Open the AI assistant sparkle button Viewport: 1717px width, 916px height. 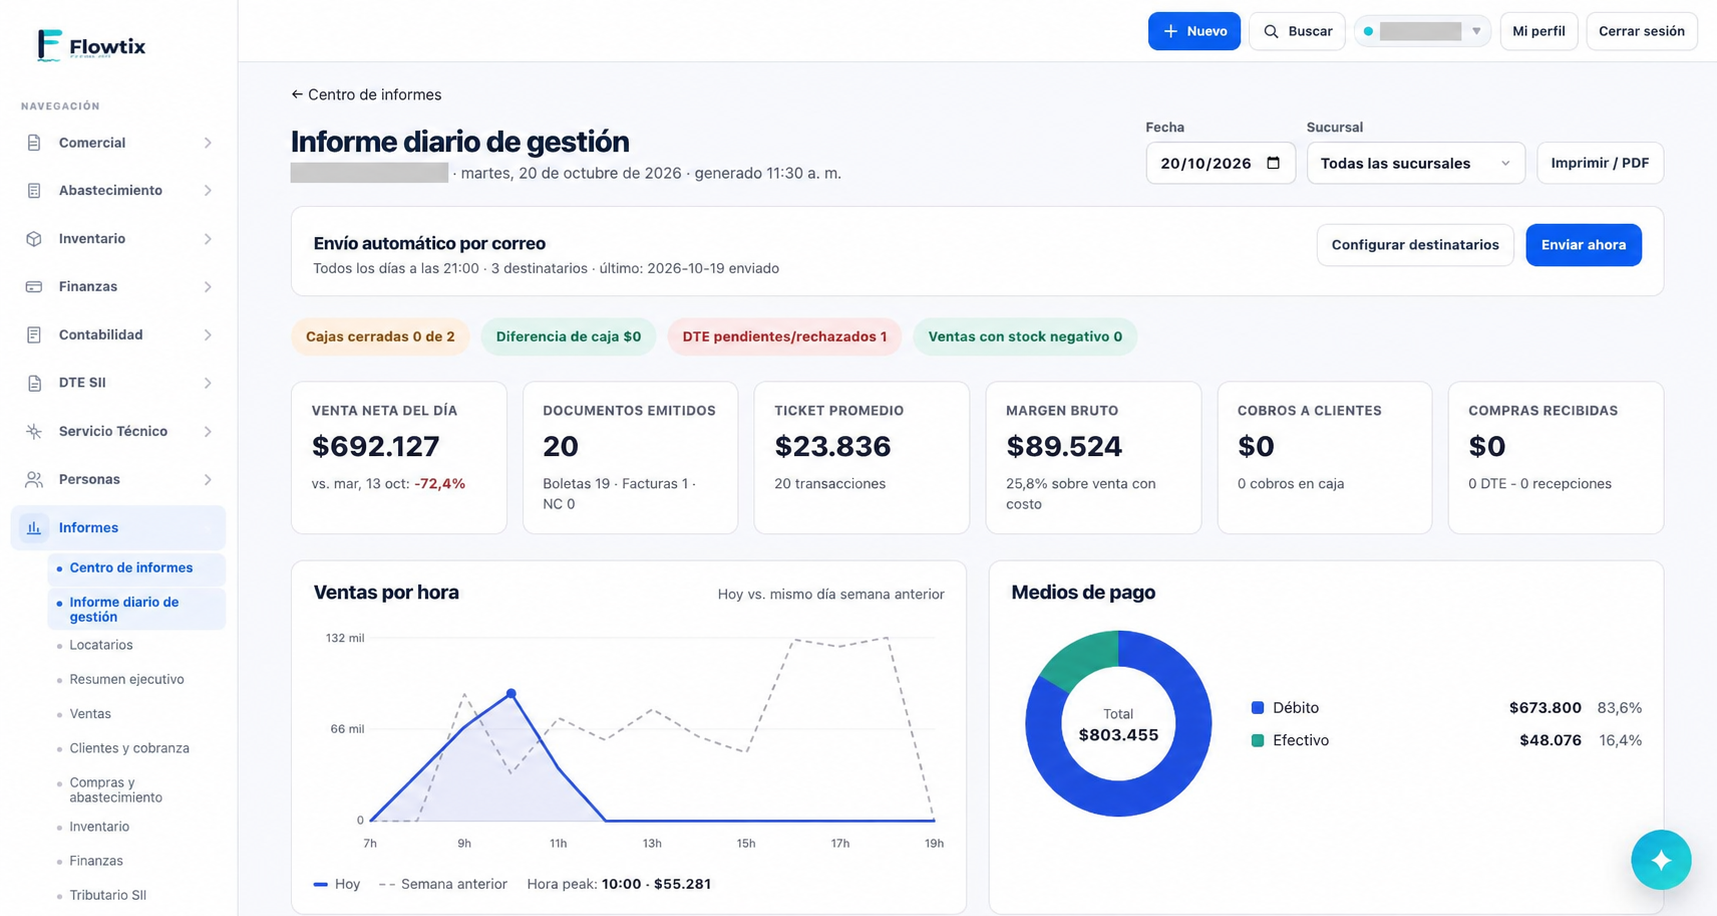click(x=1661, y=860)
